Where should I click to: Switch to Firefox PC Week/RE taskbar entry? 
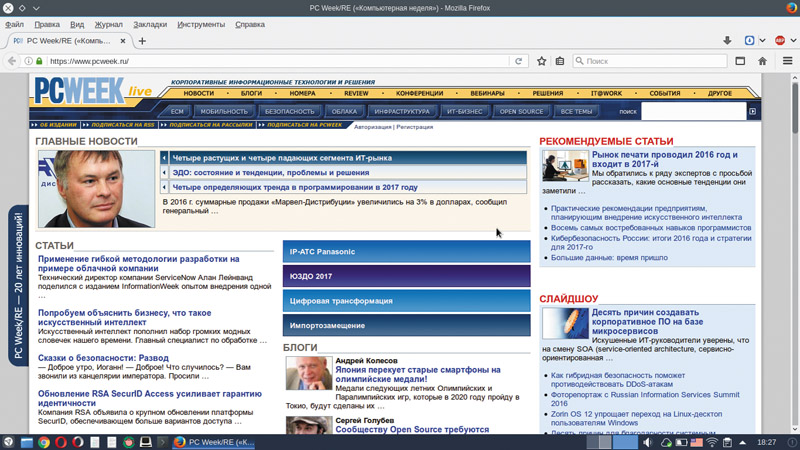click(x=213, y=442)
